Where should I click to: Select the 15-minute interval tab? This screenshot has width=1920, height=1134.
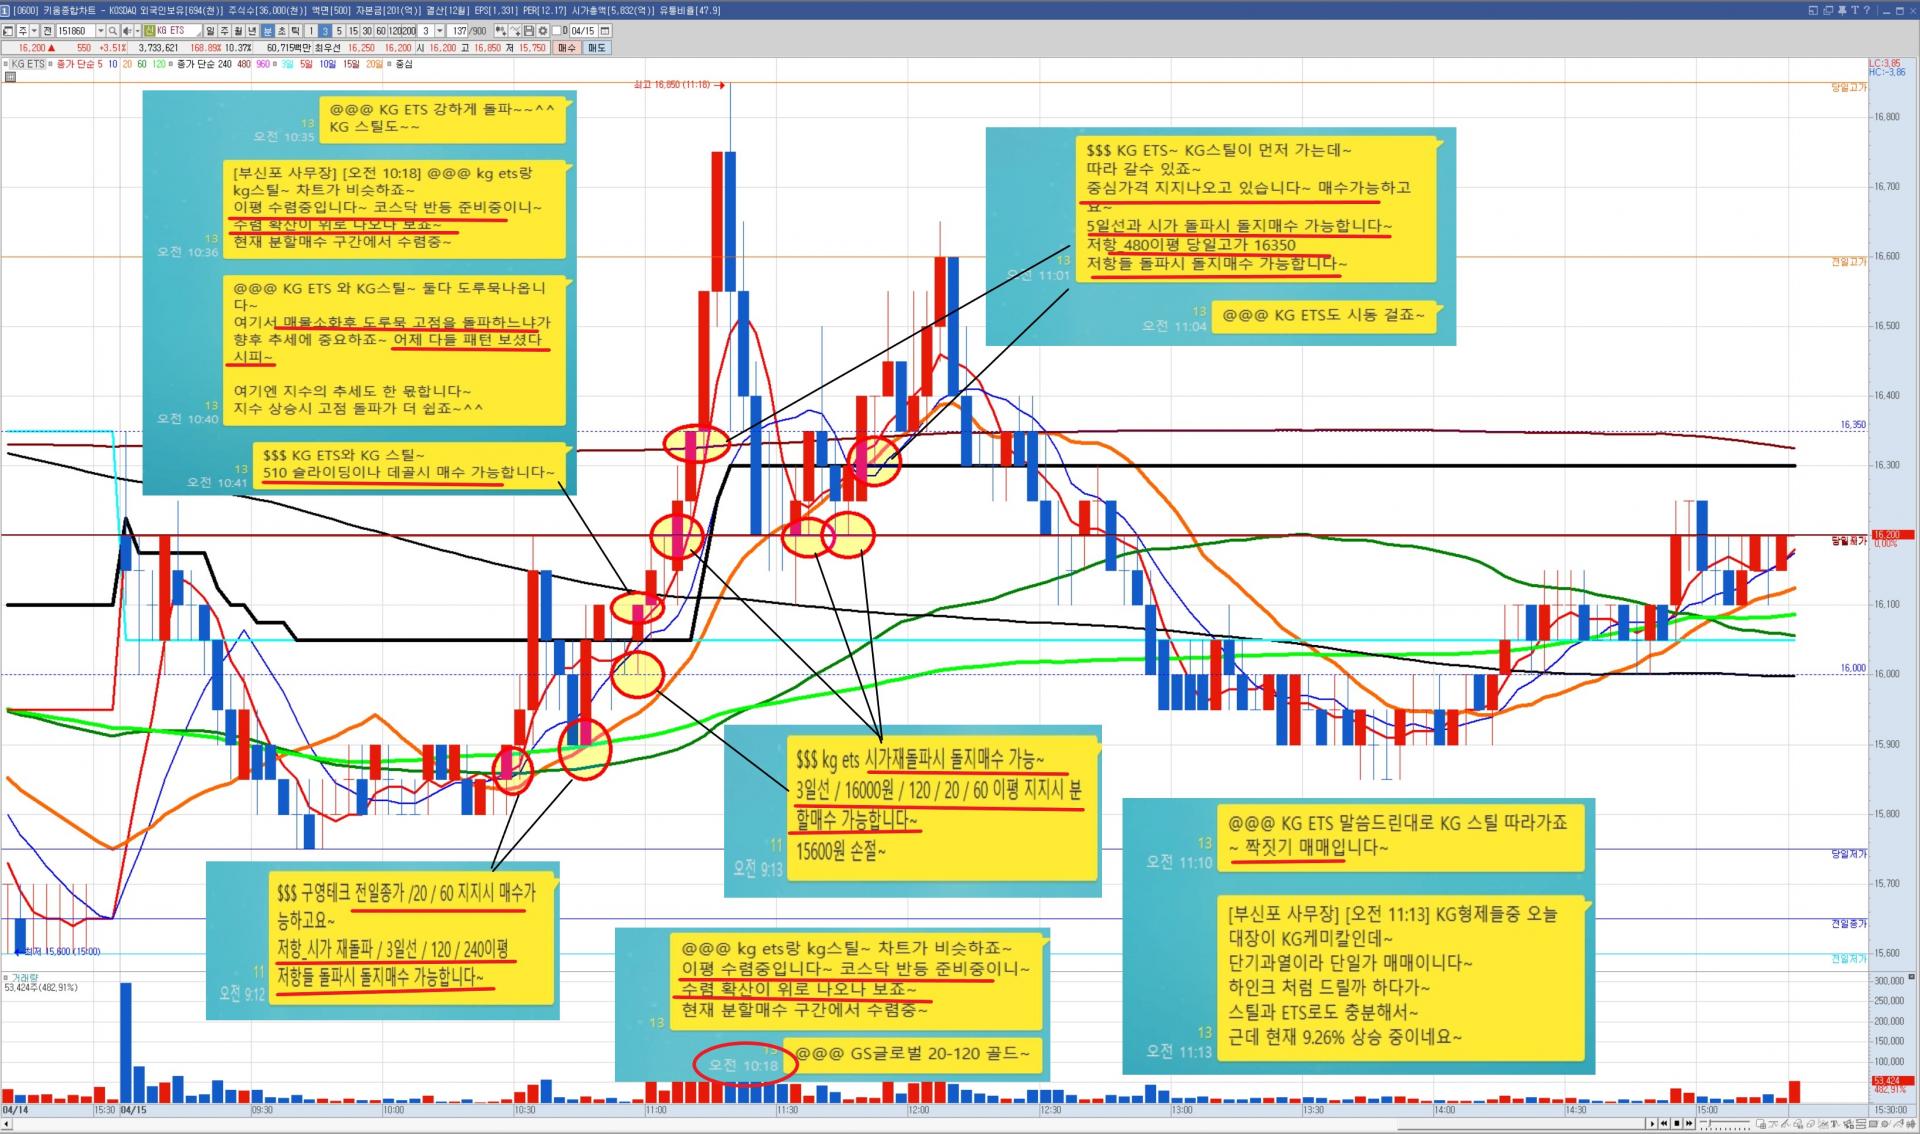click(353, 31)
